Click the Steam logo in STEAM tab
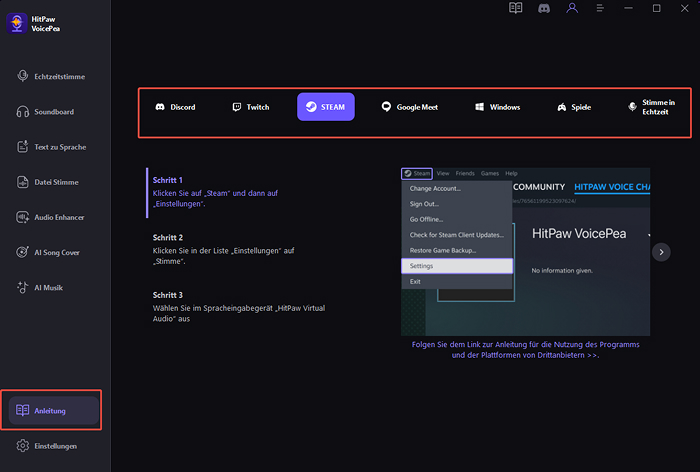This screenshot has height=472, width=700. point(311,107)
